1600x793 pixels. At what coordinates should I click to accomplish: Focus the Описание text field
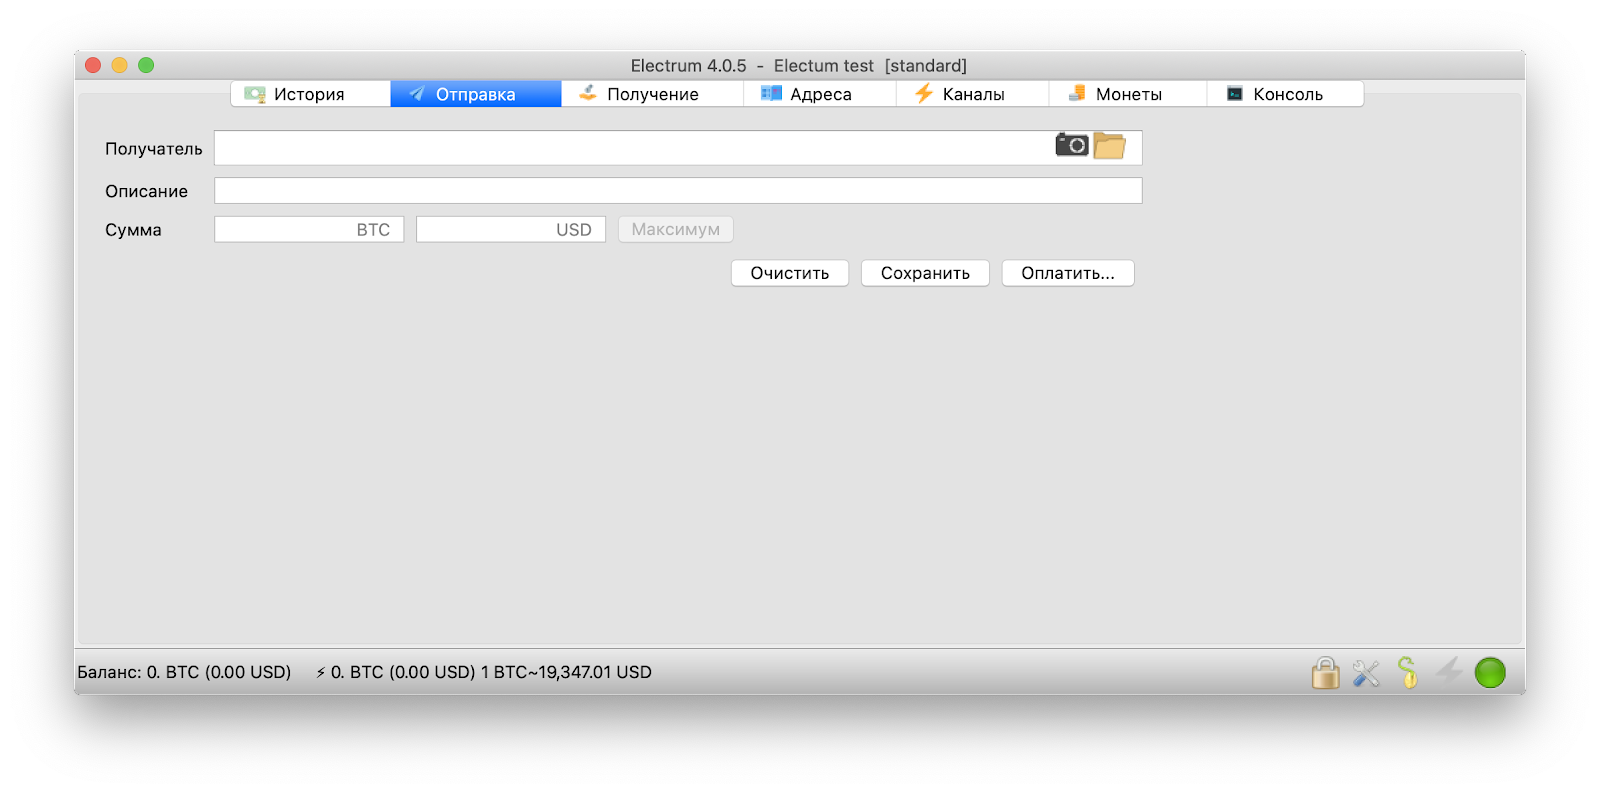tap(678, 191)
